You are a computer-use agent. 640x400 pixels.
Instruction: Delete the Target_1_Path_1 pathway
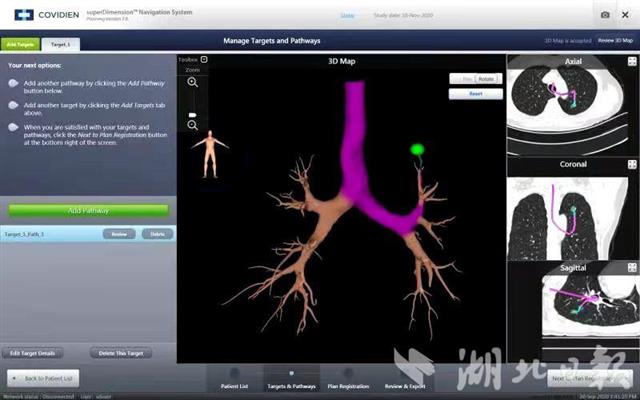pyautogui.click(x=155, y=233)
